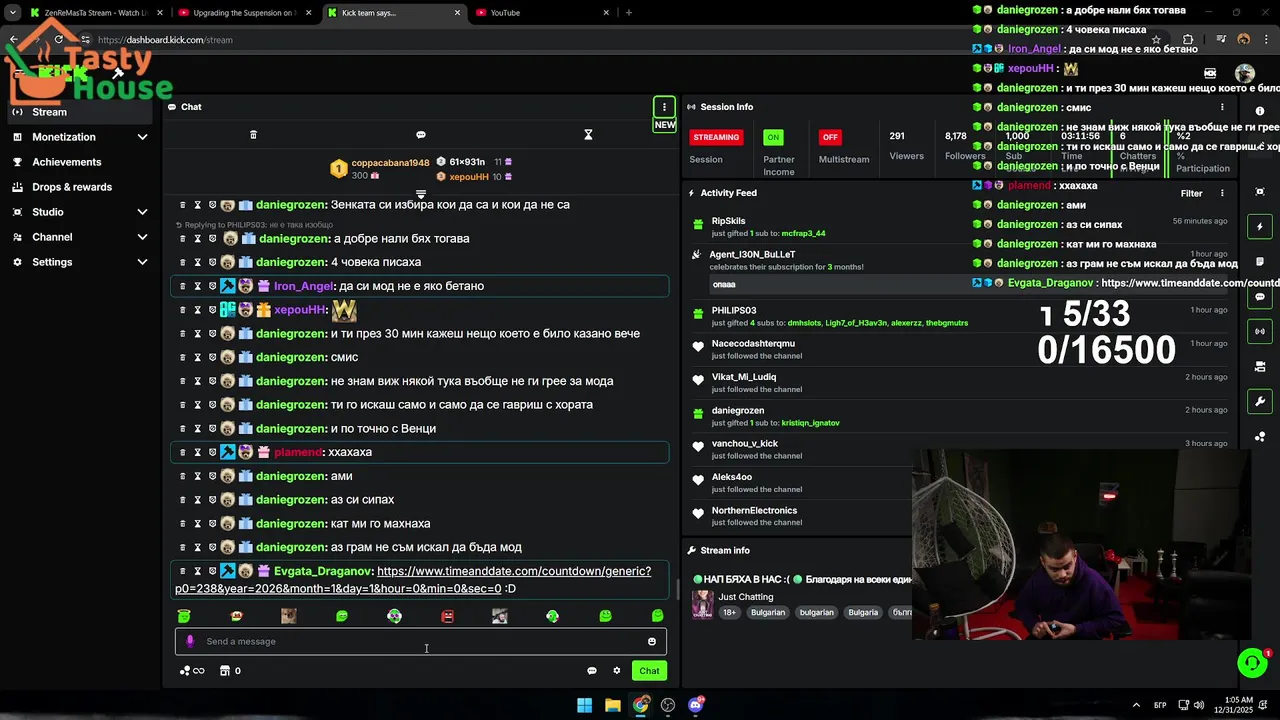Select Stream in the left sidebar

pos(80,112)
